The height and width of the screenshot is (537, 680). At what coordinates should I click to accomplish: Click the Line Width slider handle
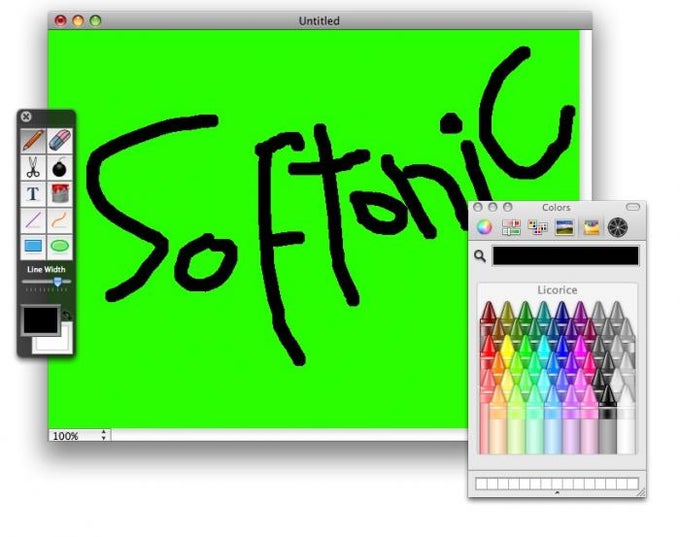57,282
